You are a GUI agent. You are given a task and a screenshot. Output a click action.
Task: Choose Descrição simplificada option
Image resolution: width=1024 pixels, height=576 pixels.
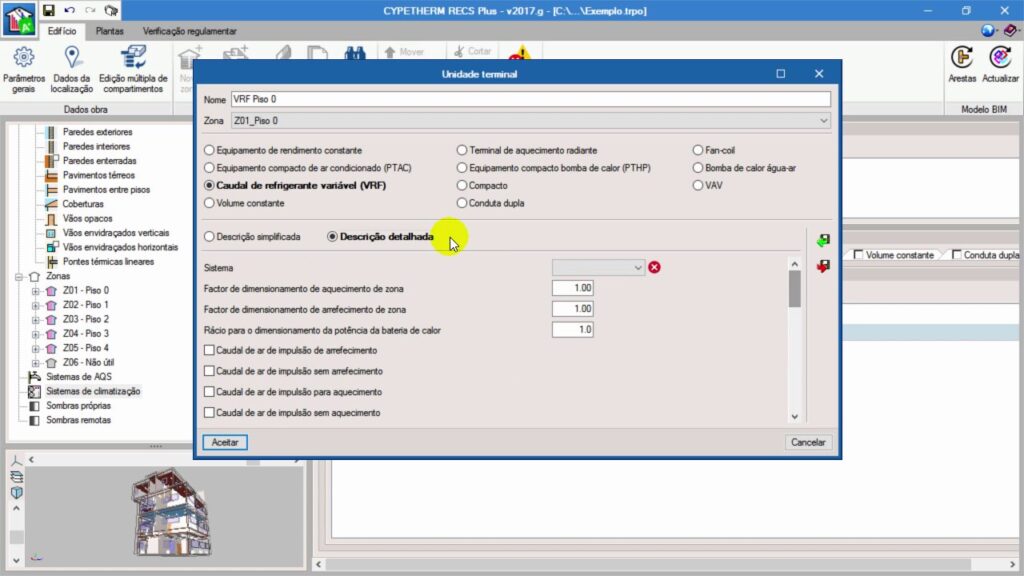pyautogui.click(x=209, y=237)
